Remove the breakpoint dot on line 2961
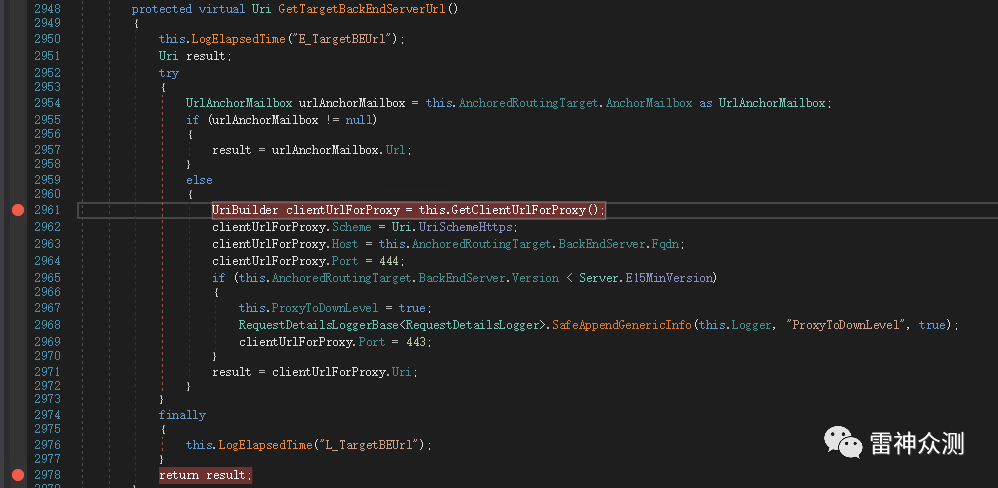Viewport: 998px width, 488px height. point(18,210)
